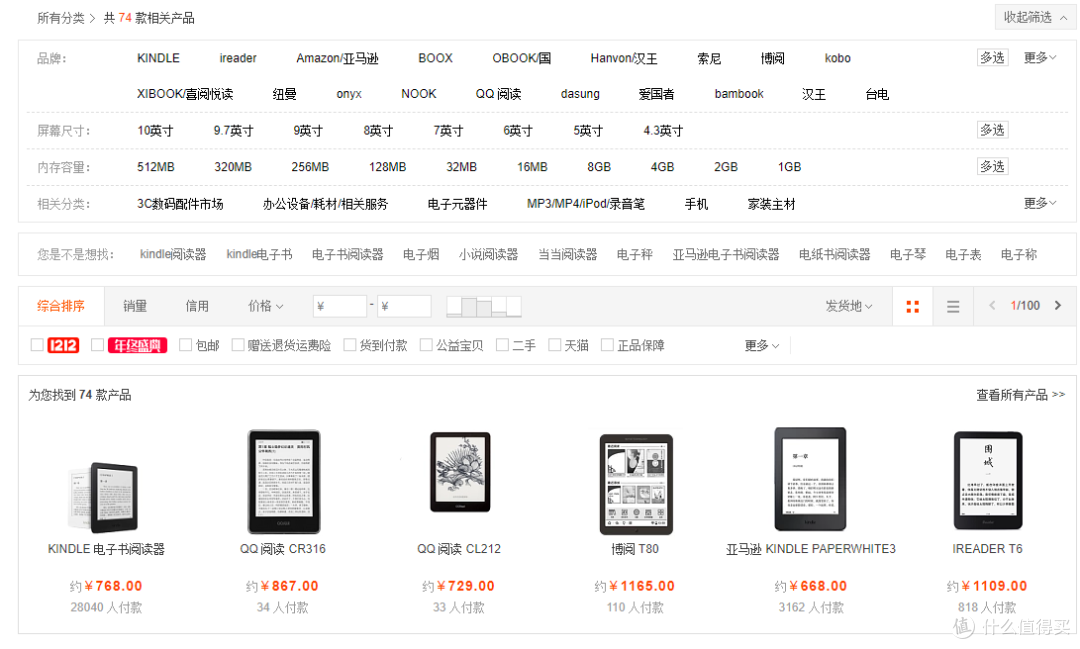Screen dimensions: 1080x649
Task: Open IREADER T6 product image
Action: click(988, 480)
